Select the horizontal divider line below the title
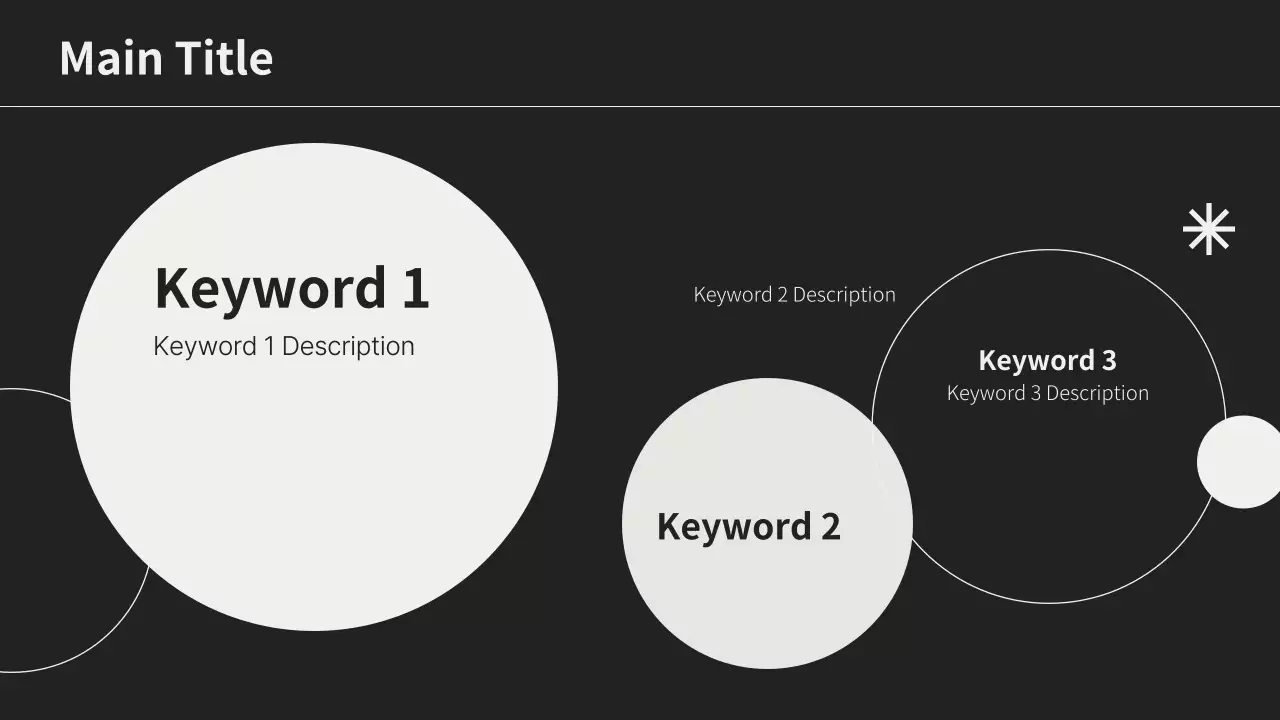Screen dimensions: 1280x720 point(640,106)
